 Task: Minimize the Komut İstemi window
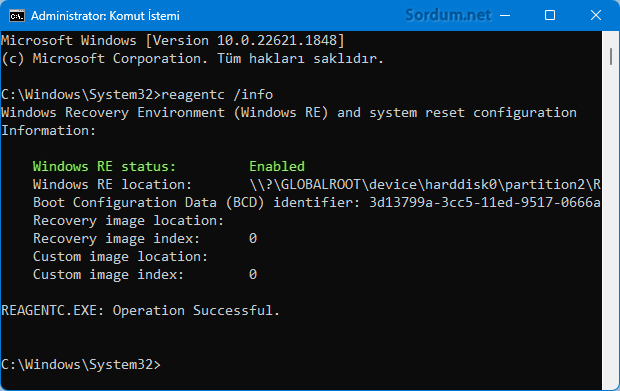click(x=505, y=15)
